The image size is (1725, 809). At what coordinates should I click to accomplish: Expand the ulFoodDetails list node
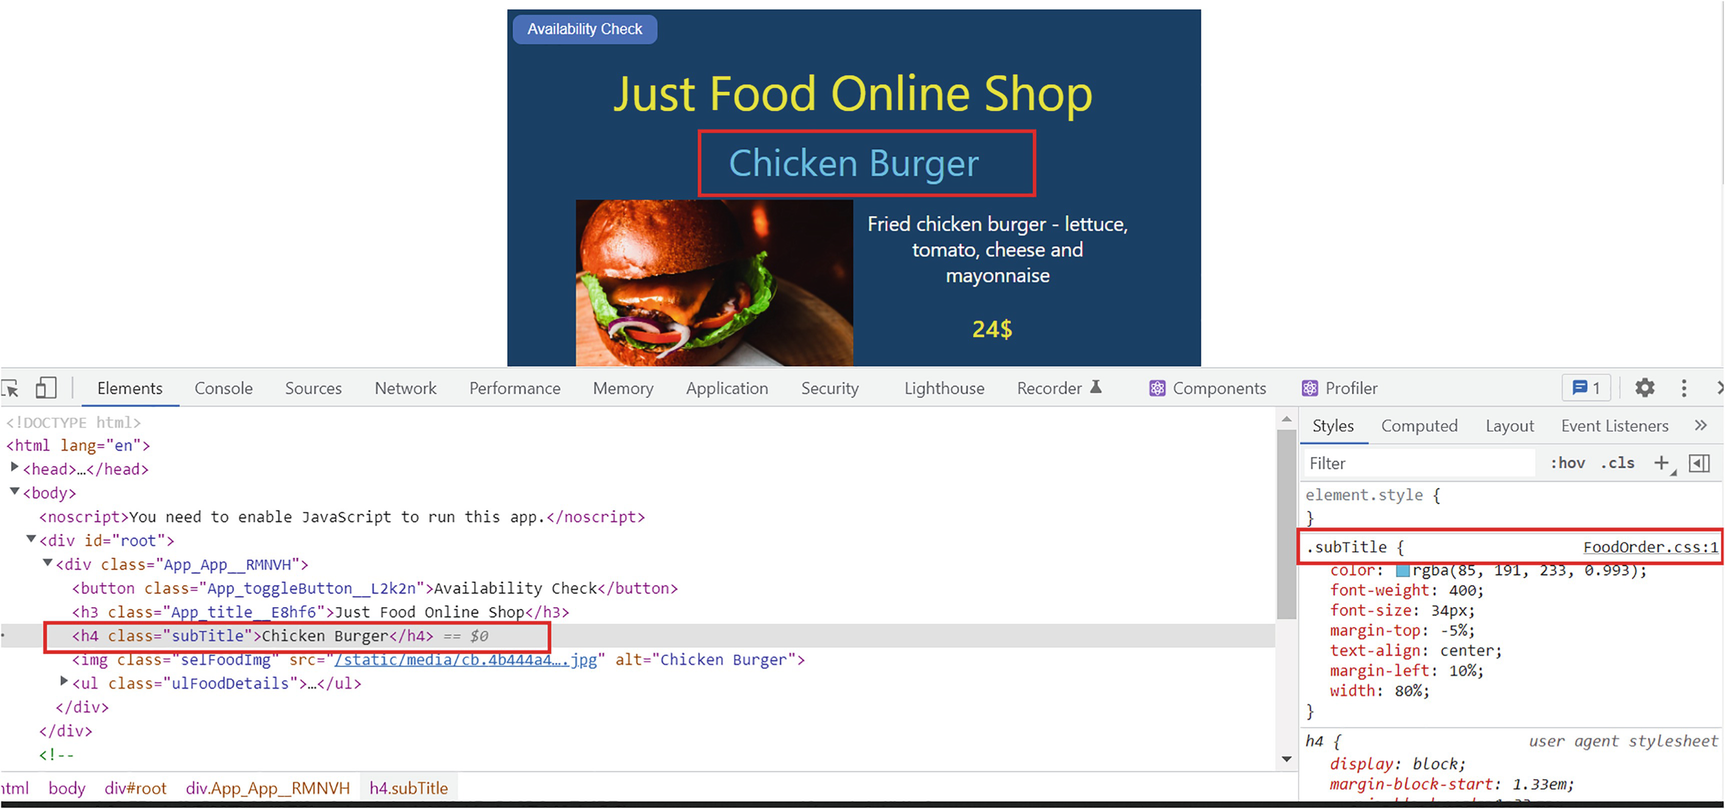[x=64, y=682]
